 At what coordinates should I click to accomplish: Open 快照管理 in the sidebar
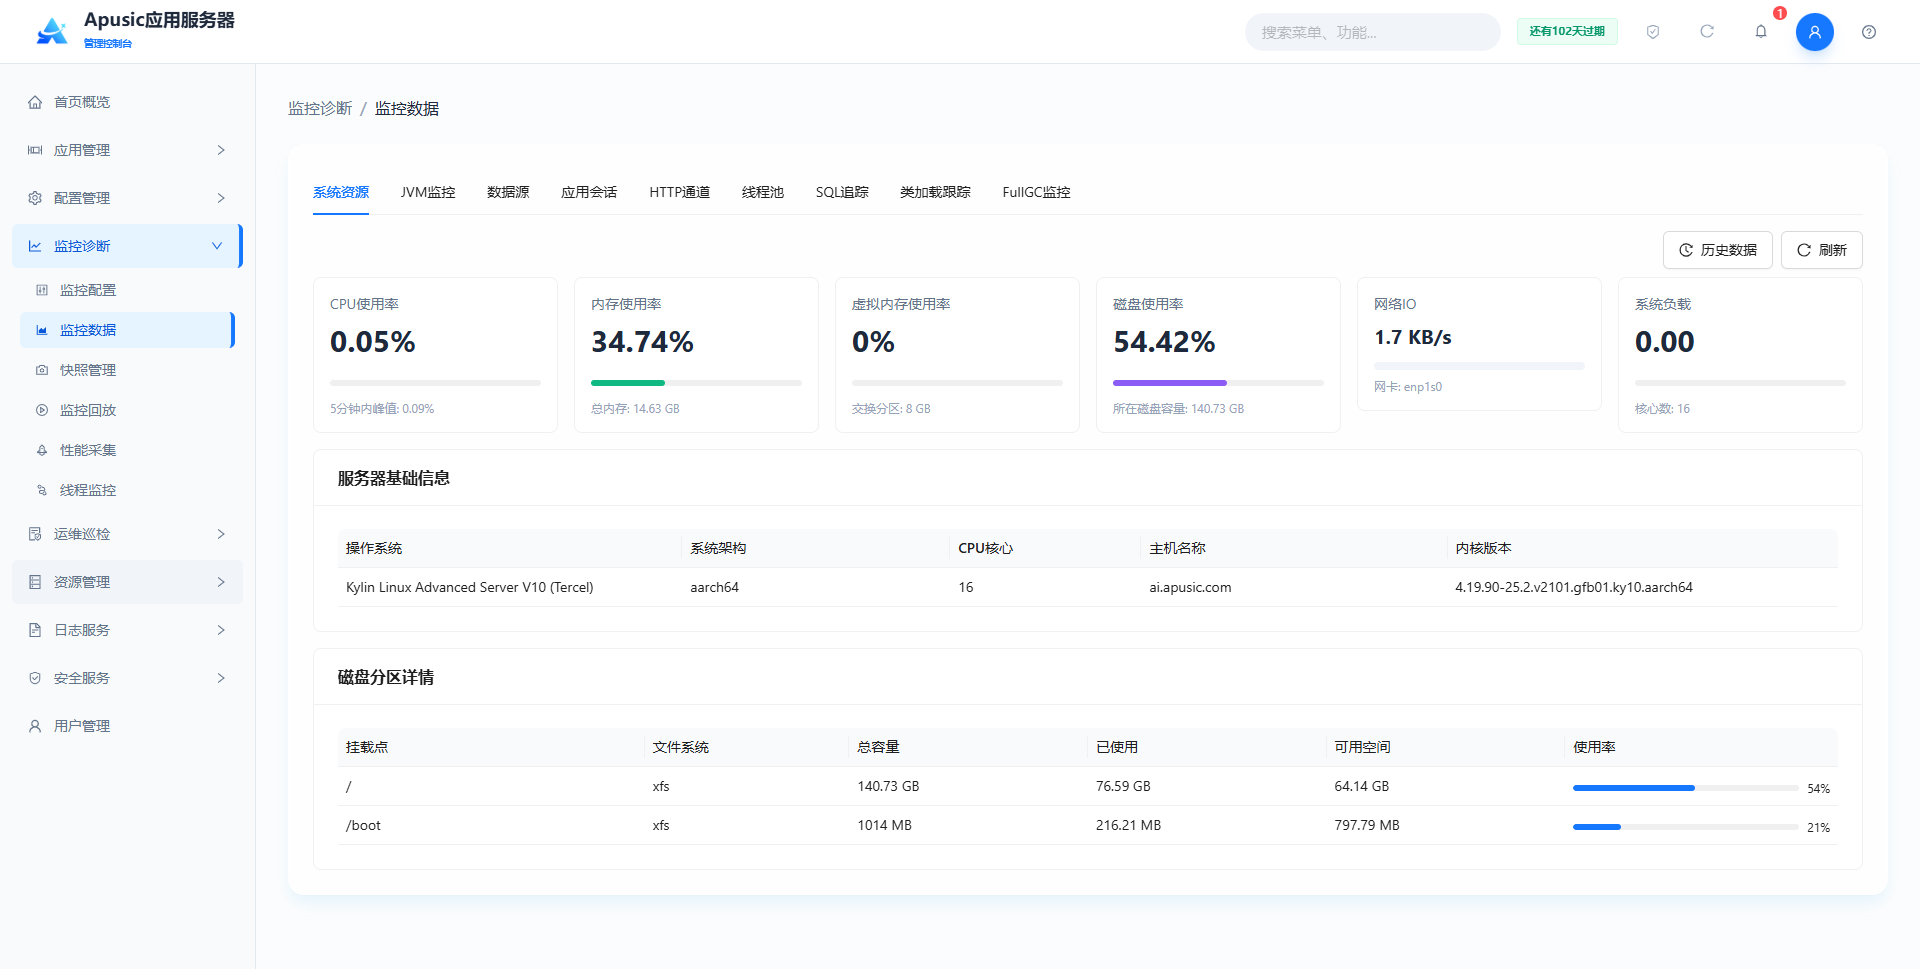click(x=127, y=370)
